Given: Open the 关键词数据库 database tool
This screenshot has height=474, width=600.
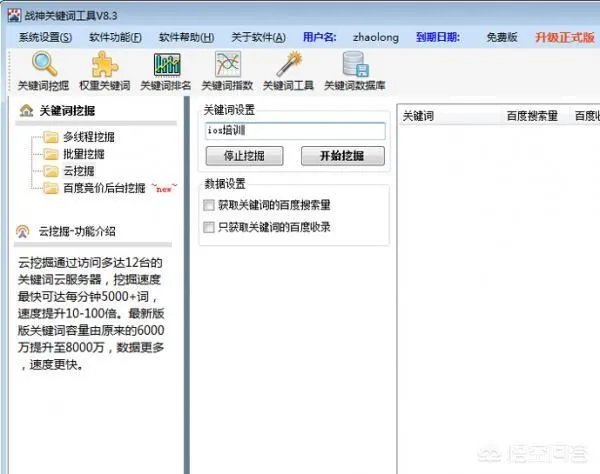Looking at the screenshot, I should coord(355,72).
